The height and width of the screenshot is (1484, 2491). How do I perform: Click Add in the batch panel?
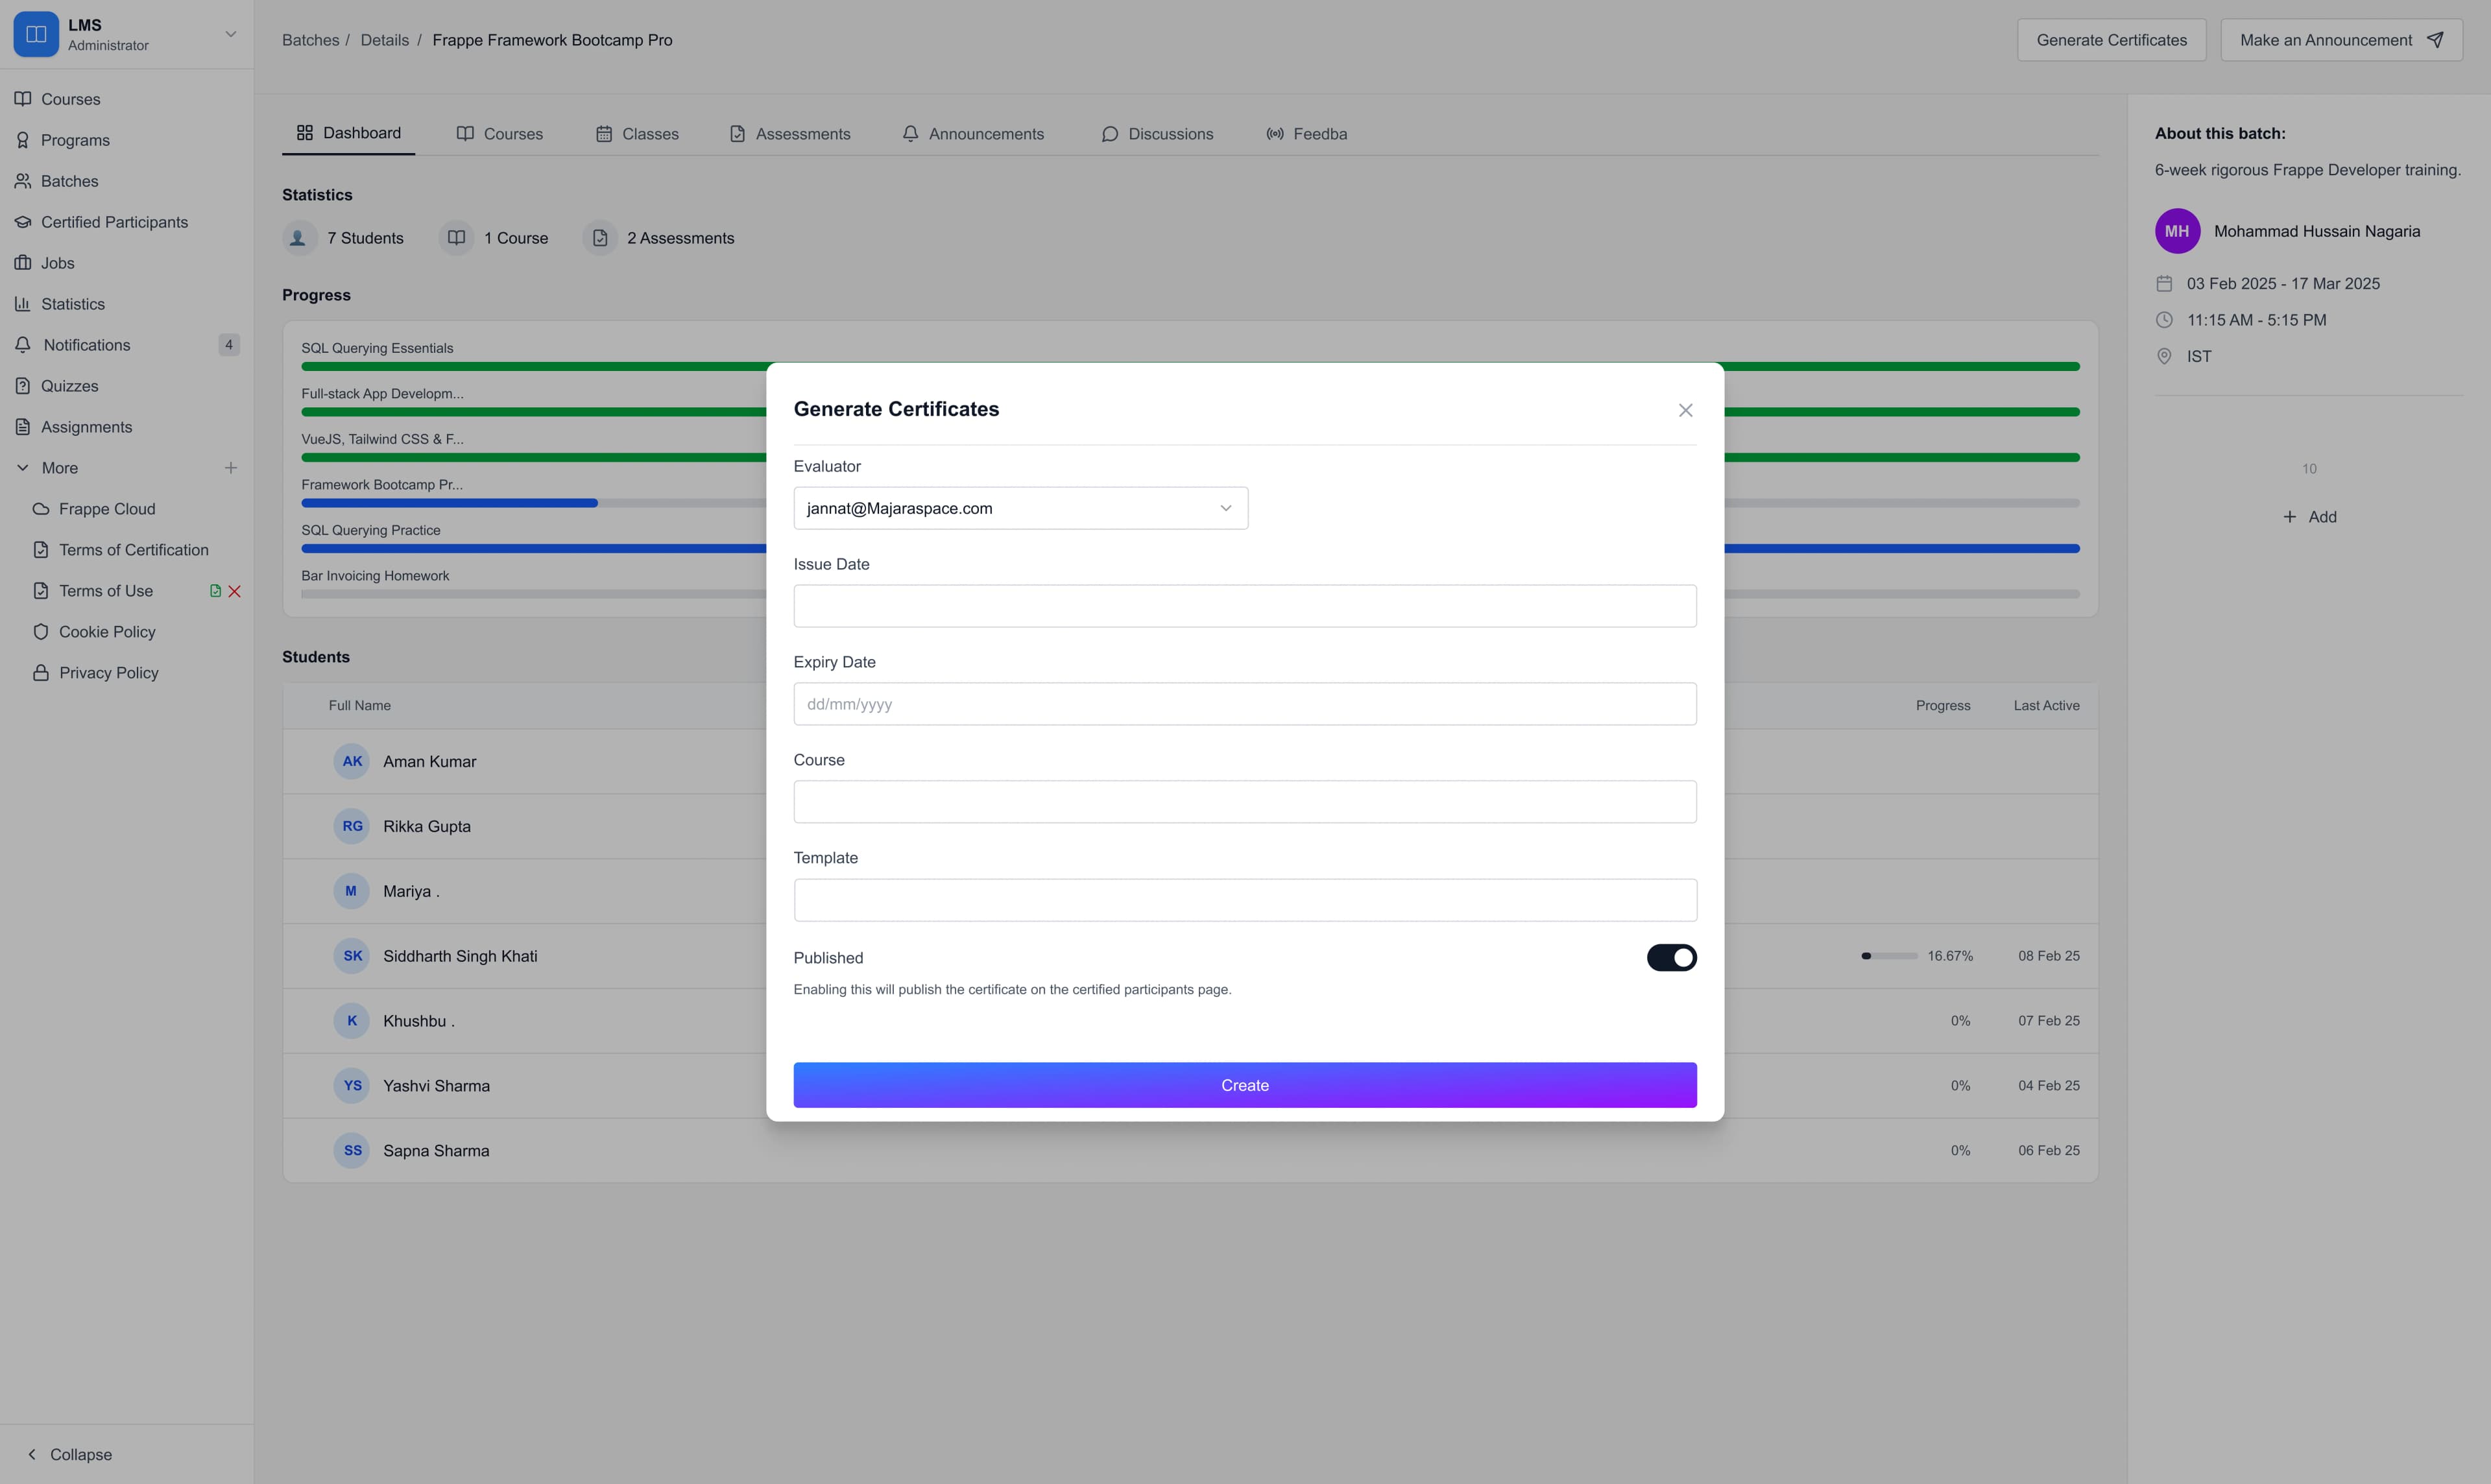2310,516
